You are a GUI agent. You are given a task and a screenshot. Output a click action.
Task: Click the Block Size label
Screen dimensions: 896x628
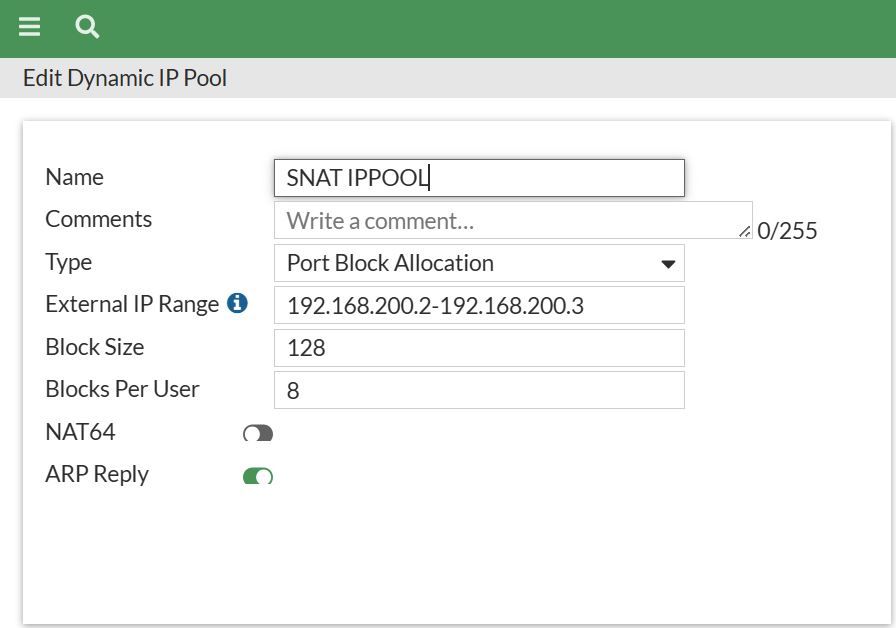tap(95, 347)
